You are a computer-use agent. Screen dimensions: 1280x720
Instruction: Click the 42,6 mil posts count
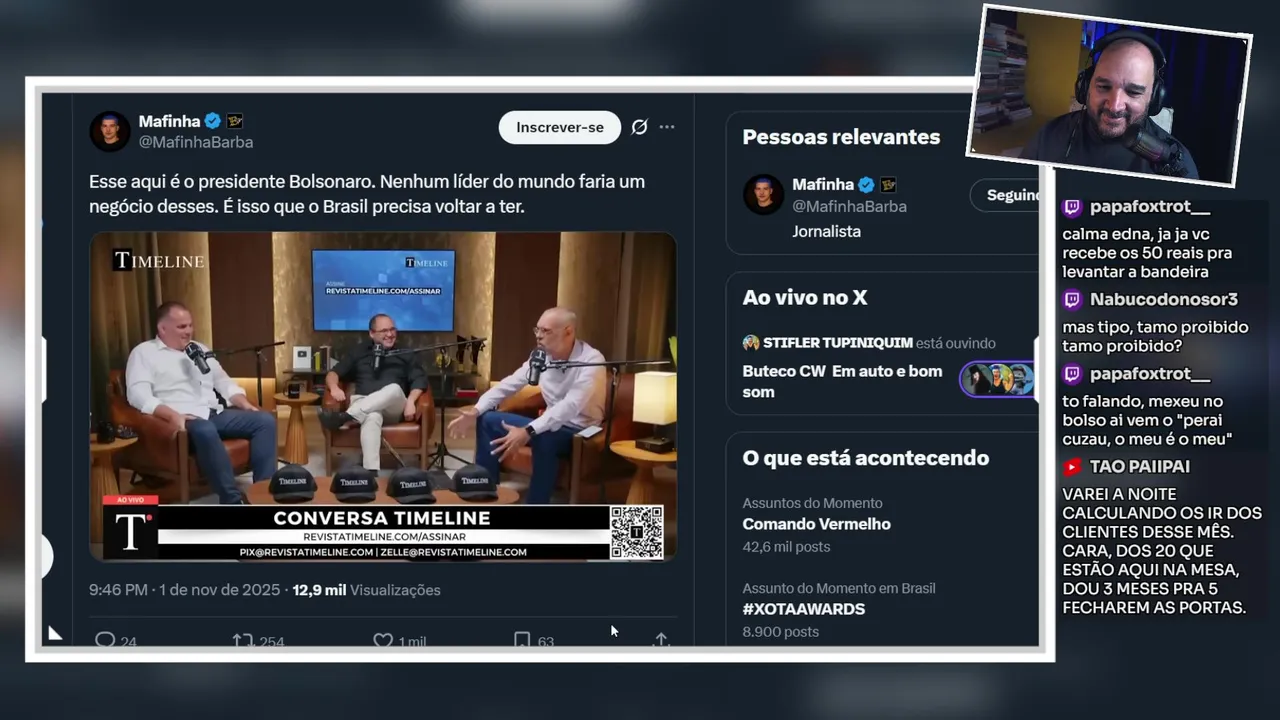coord(786,547)
